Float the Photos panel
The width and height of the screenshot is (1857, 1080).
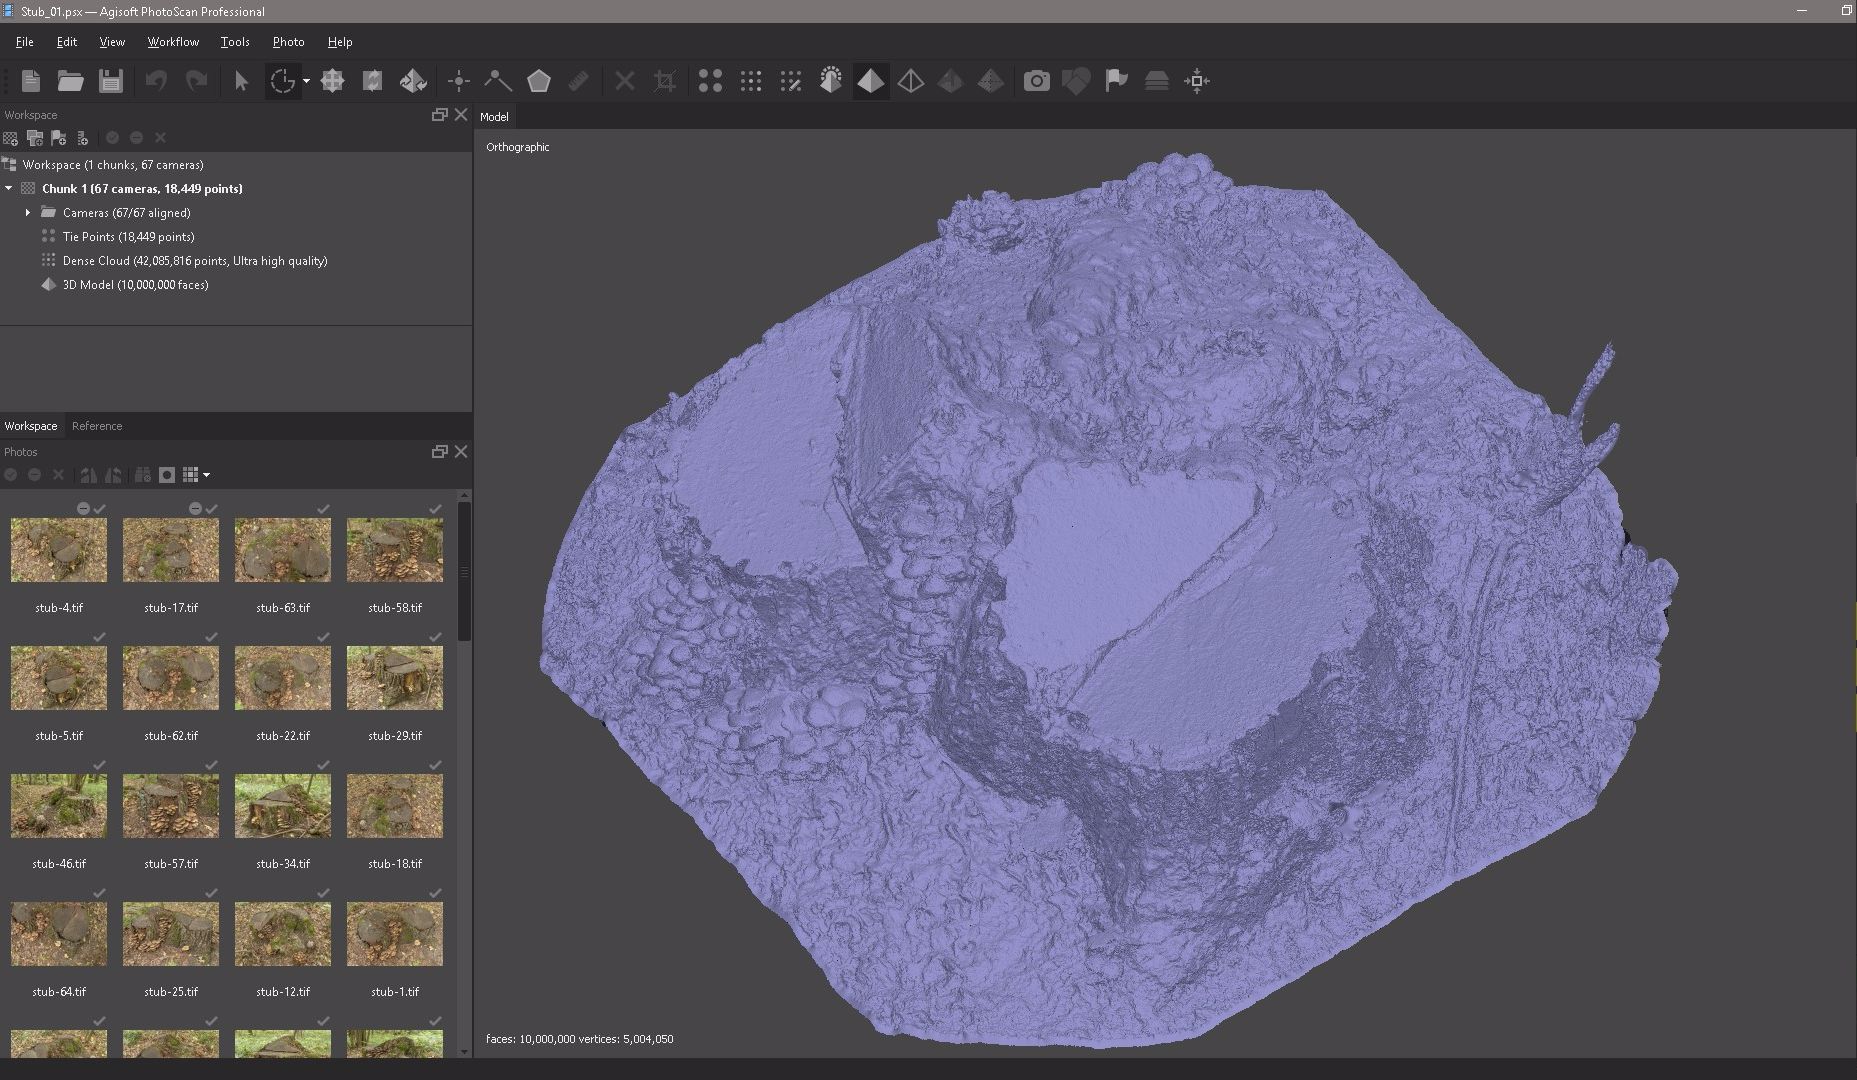439,452
